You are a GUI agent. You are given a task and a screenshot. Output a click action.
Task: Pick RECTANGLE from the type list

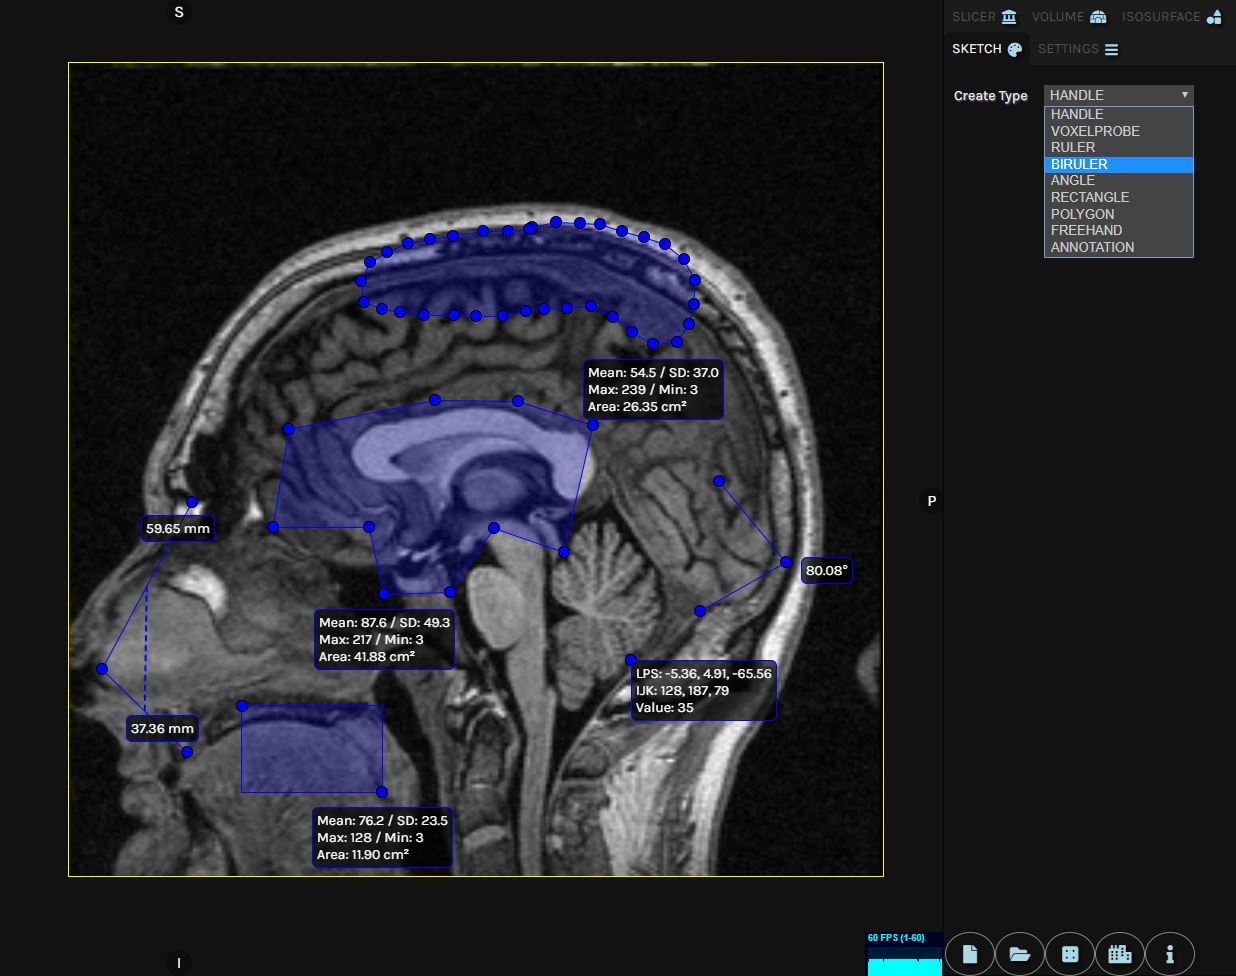point(1119,197)
